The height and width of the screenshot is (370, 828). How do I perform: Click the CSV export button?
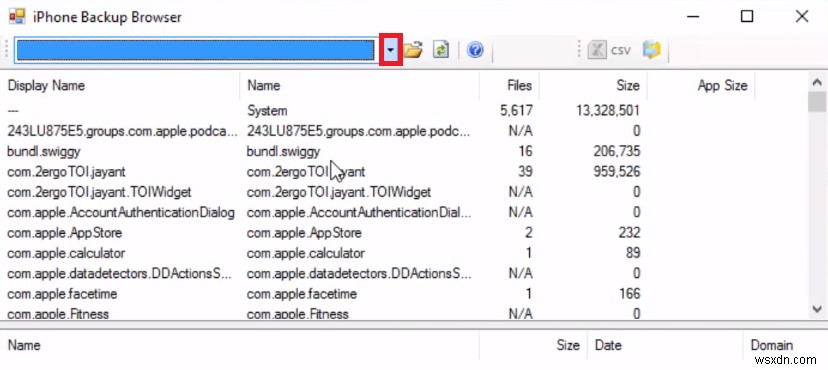620,51
